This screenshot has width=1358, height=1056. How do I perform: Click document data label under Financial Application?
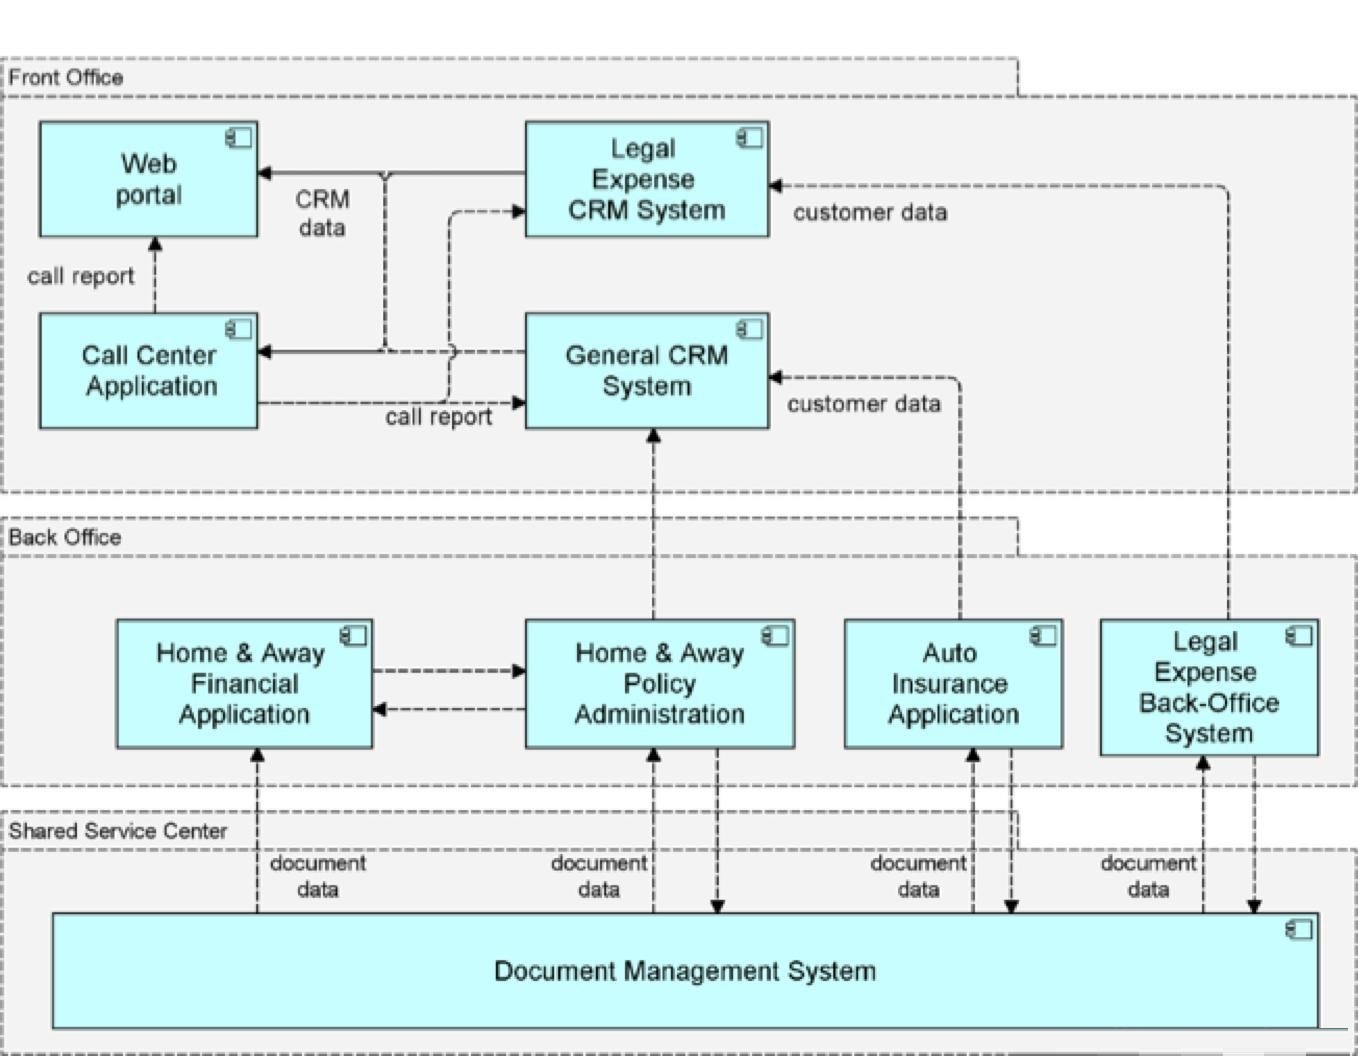318,876
